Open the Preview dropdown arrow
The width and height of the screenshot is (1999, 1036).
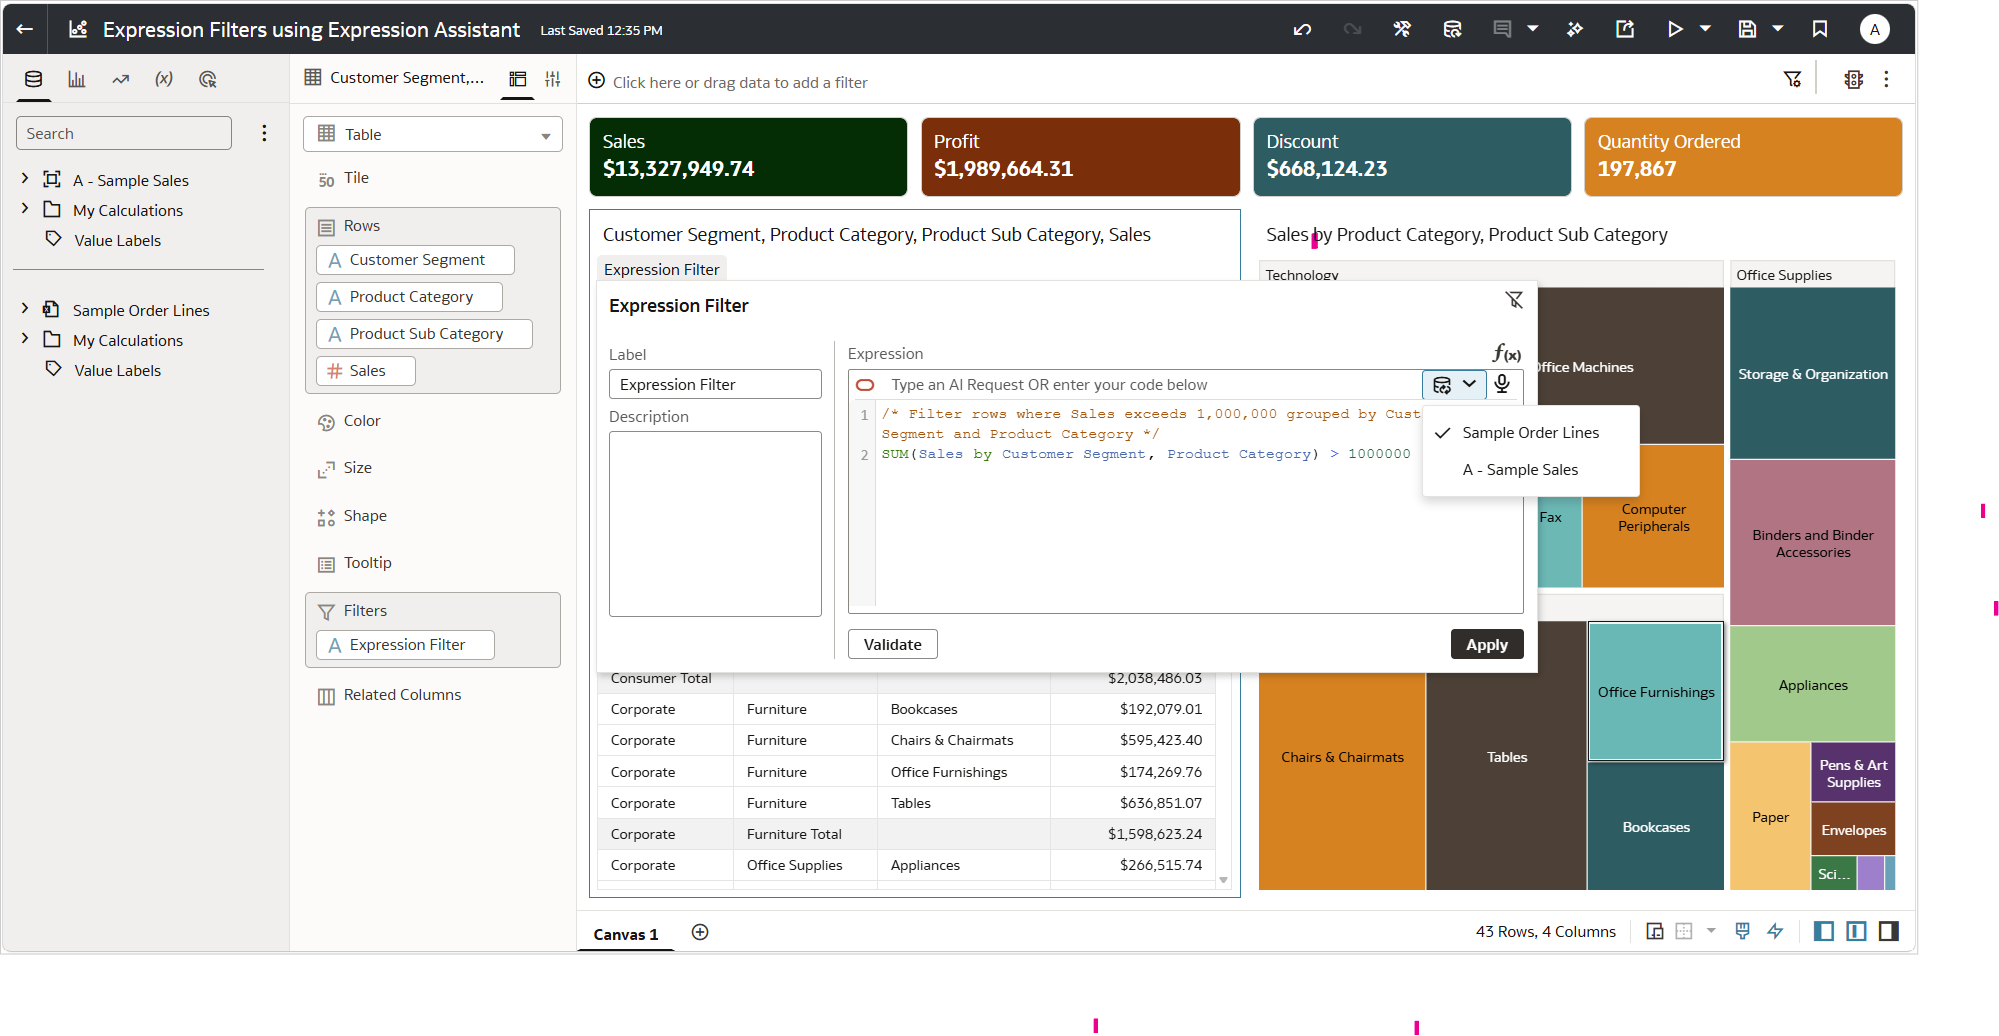coord(1706,29)
